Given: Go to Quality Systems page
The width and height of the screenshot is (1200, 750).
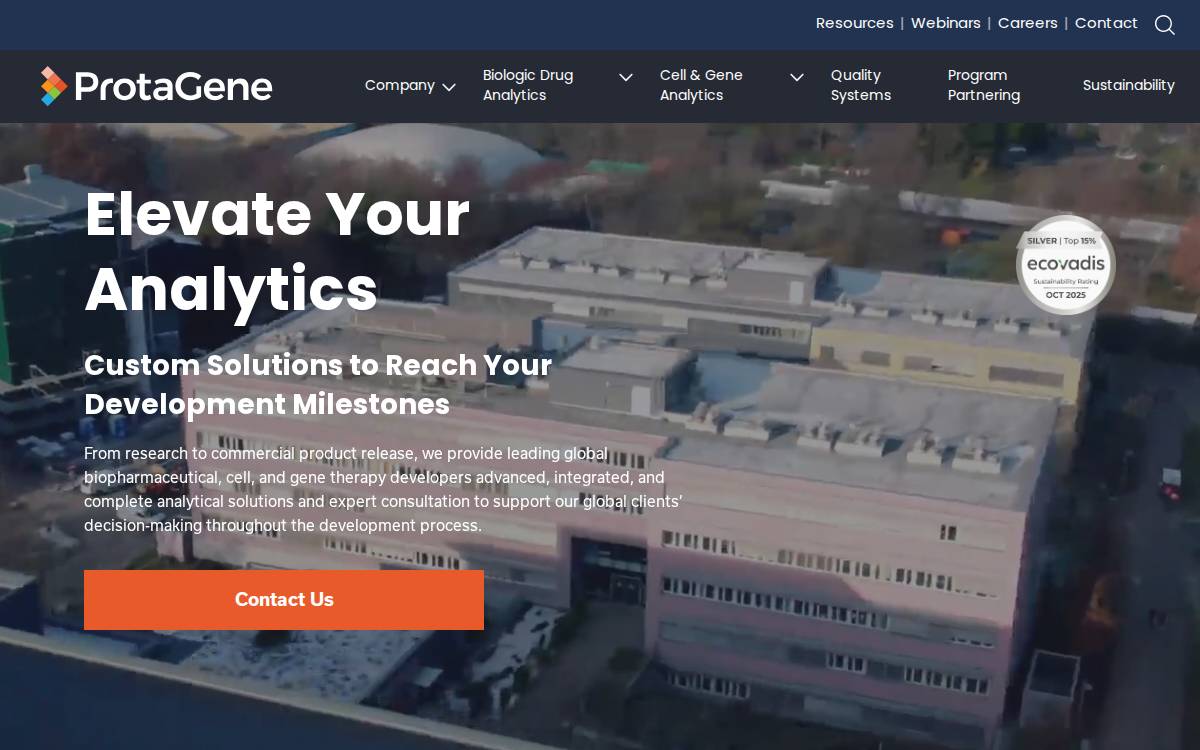Looking at the screenshot, I should click(861, 86).
